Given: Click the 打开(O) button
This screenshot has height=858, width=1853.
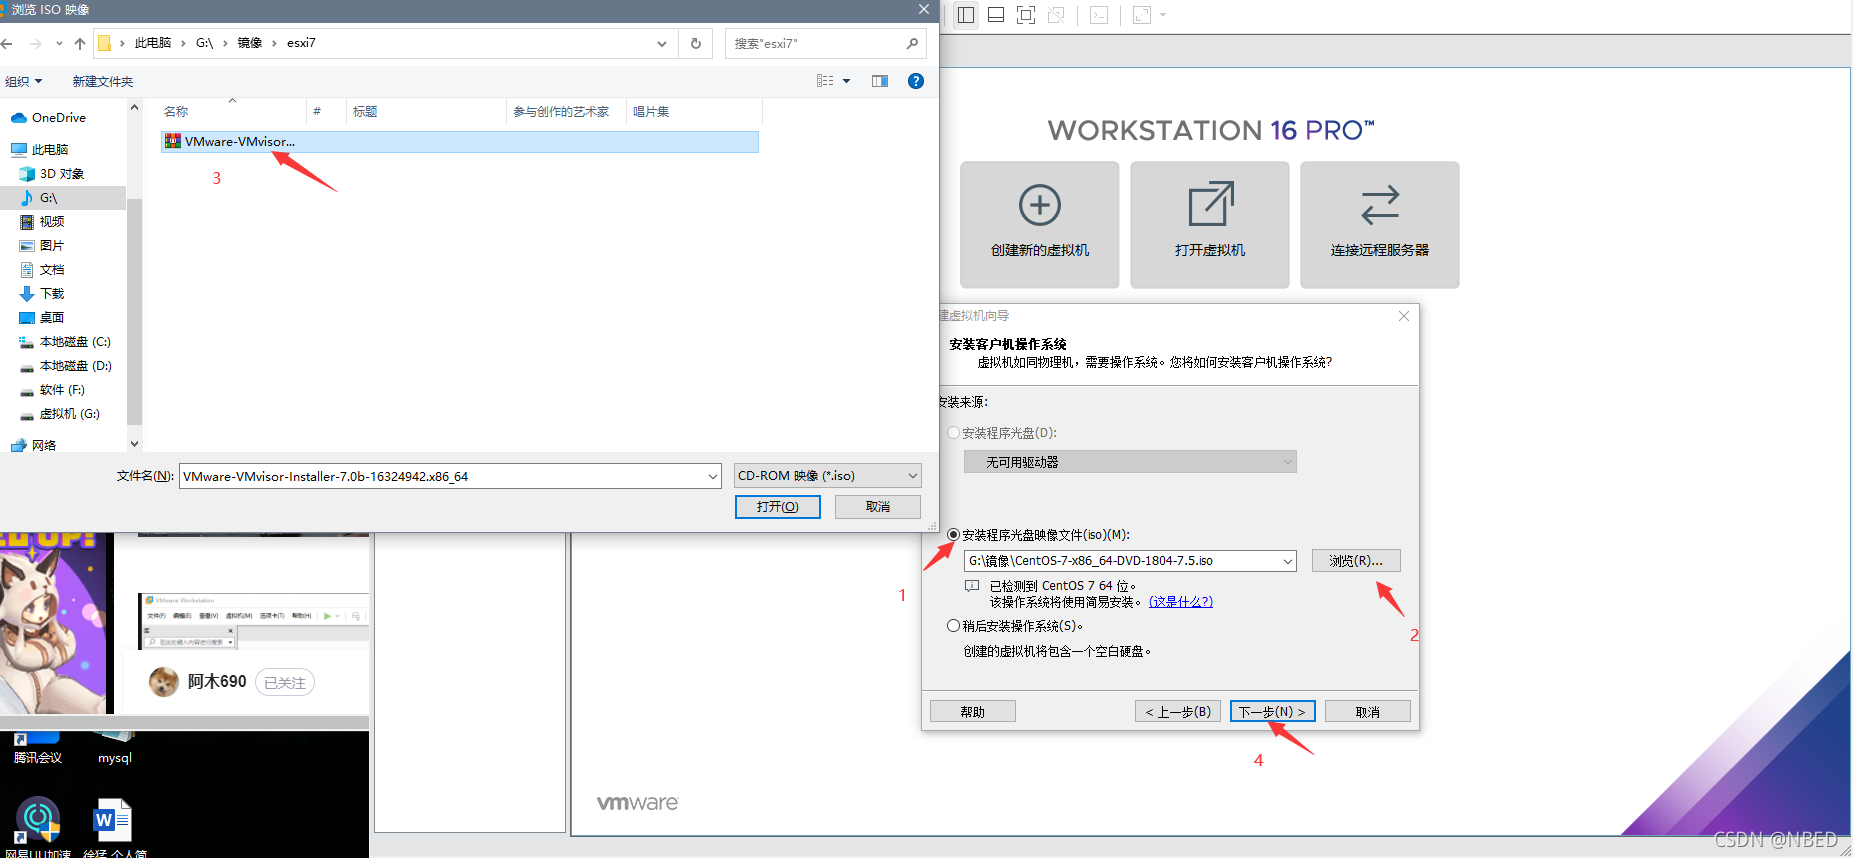Looking at the screenshot, I should click(778, 507).
